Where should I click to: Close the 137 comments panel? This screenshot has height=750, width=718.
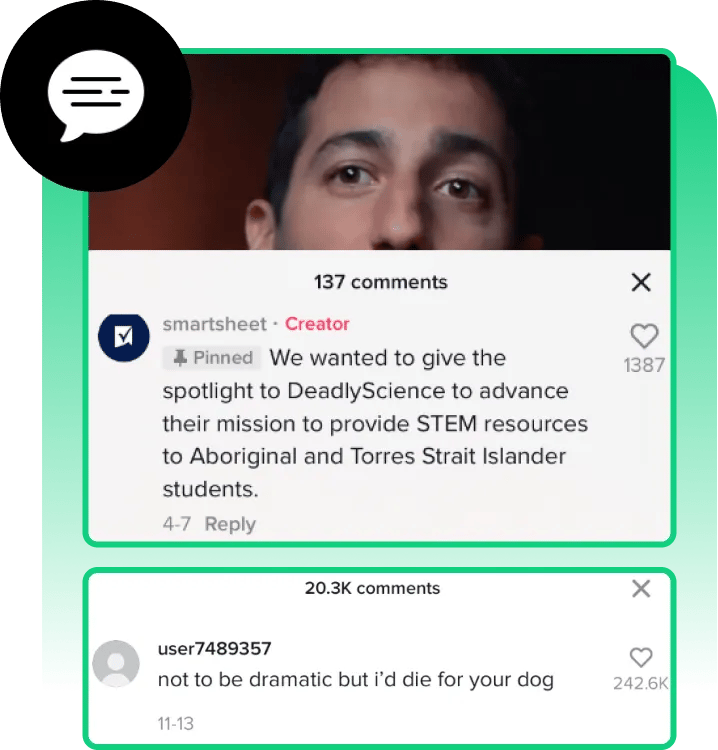point(641,282)
